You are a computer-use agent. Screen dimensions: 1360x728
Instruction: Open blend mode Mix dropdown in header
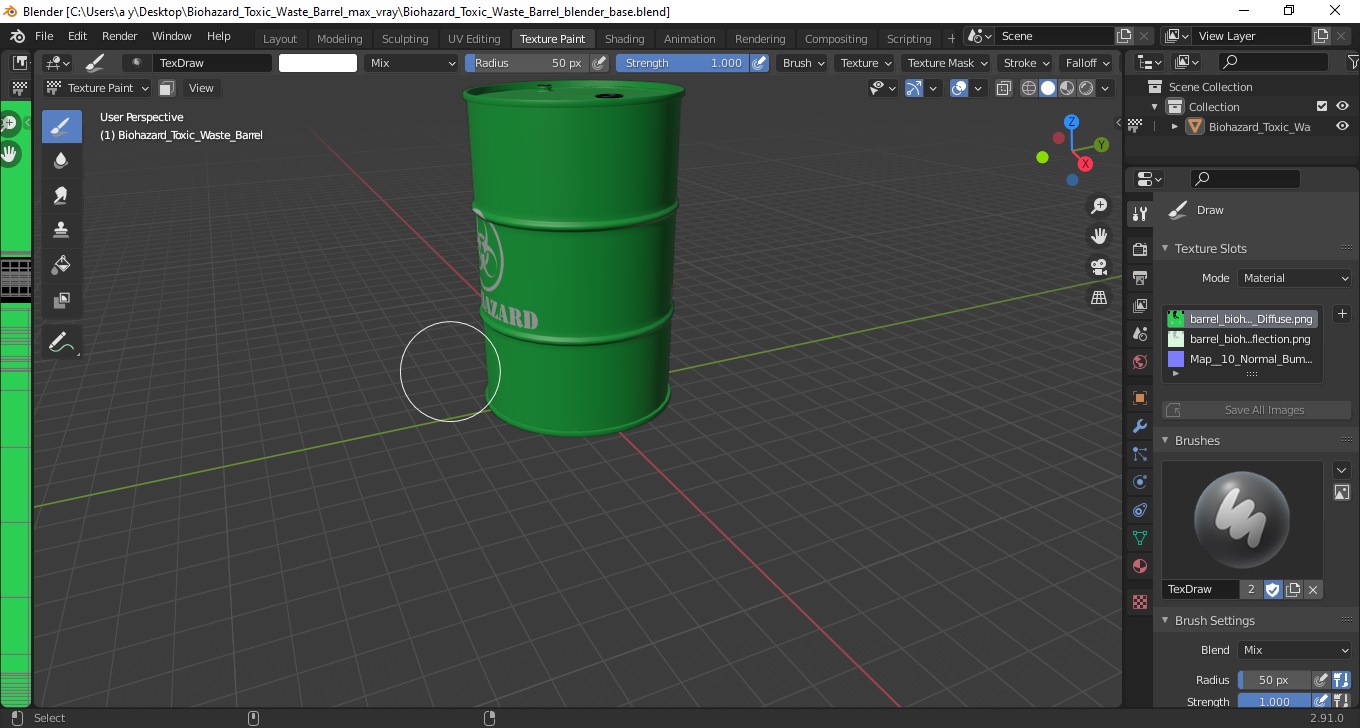coord(411,63)
